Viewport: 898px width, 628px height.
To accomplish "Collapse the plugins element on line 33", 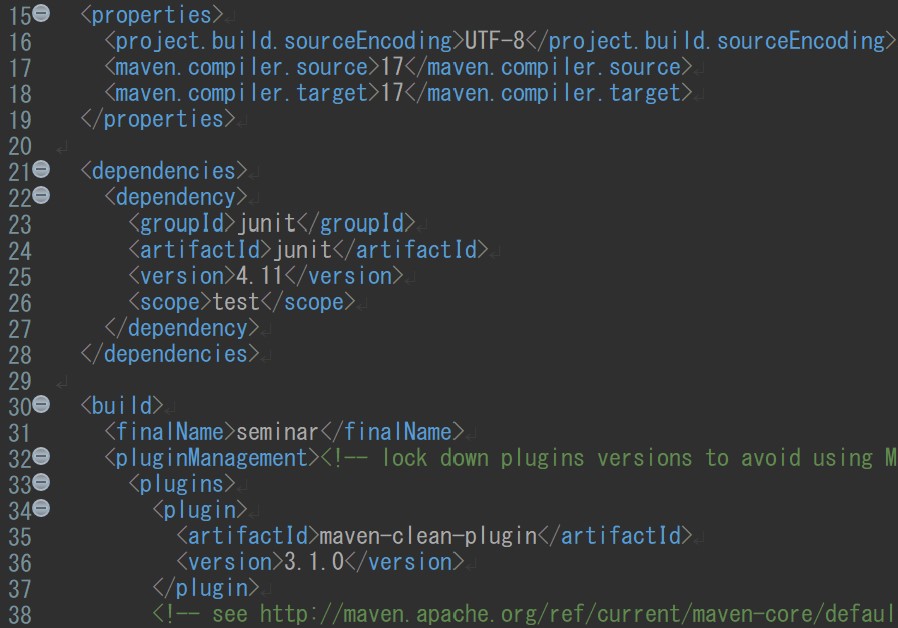I will click(x=41, y=482).
